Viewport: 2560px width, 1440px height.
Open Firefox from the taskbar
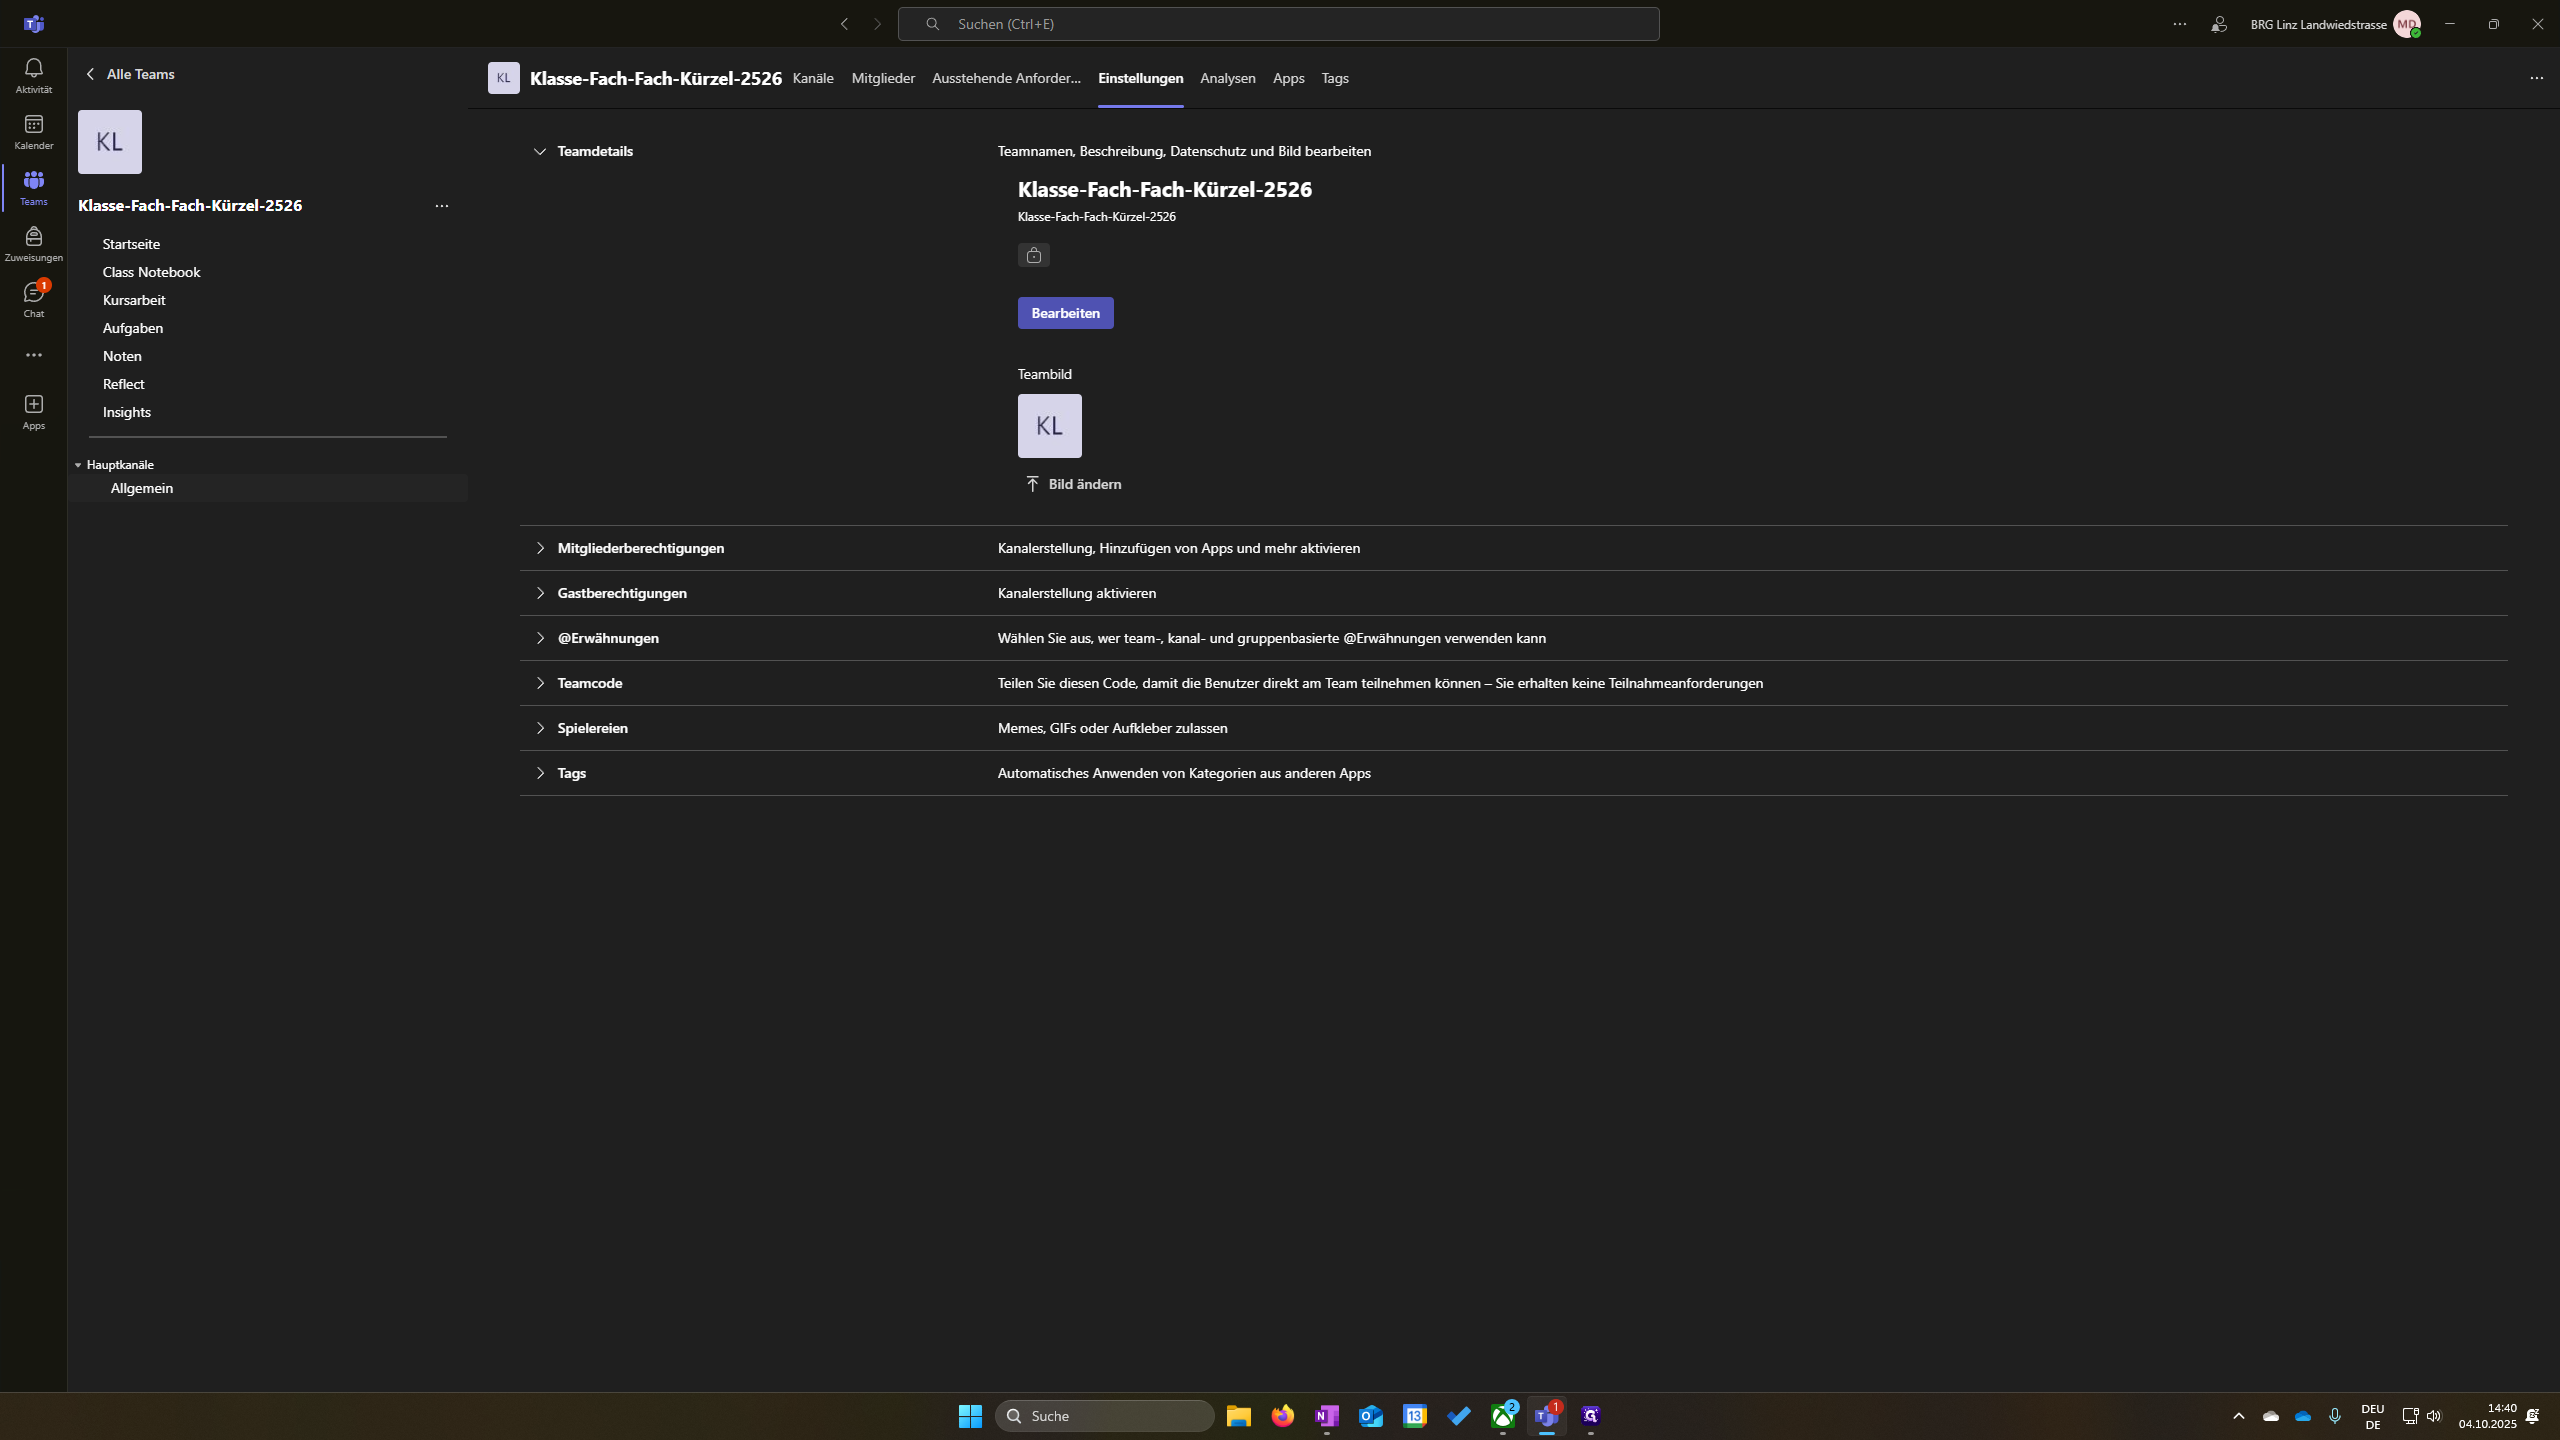tap(1282, 1415)
